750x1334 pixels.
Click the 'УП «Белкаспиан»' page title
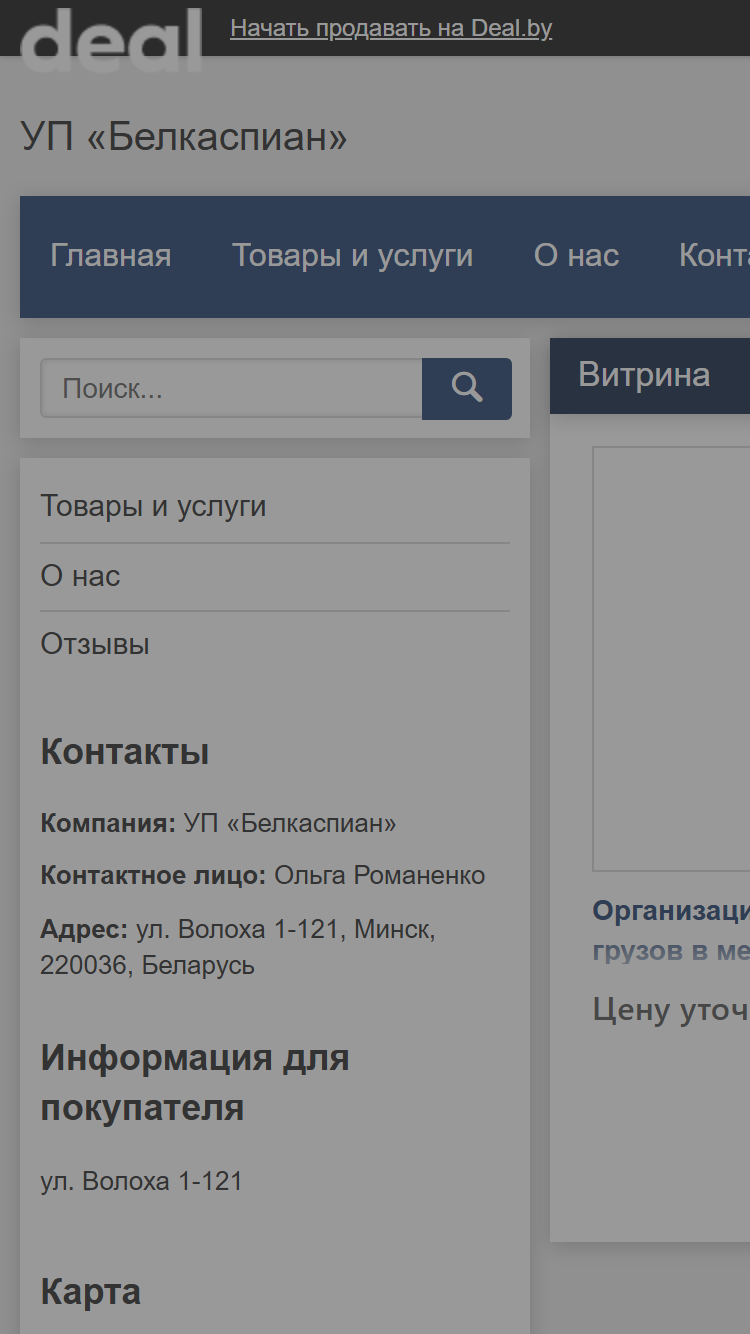point(184,137)
